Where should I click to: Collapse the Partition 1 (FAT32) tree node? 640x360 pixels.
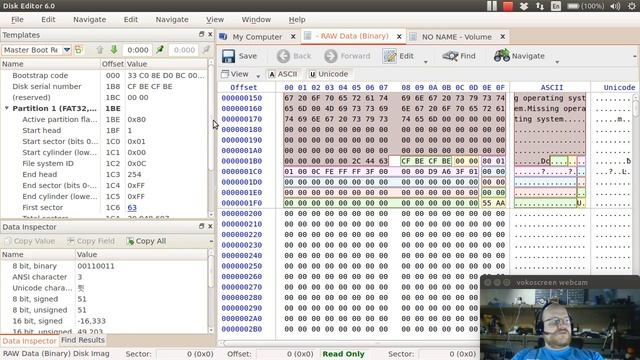coord(7,109)
